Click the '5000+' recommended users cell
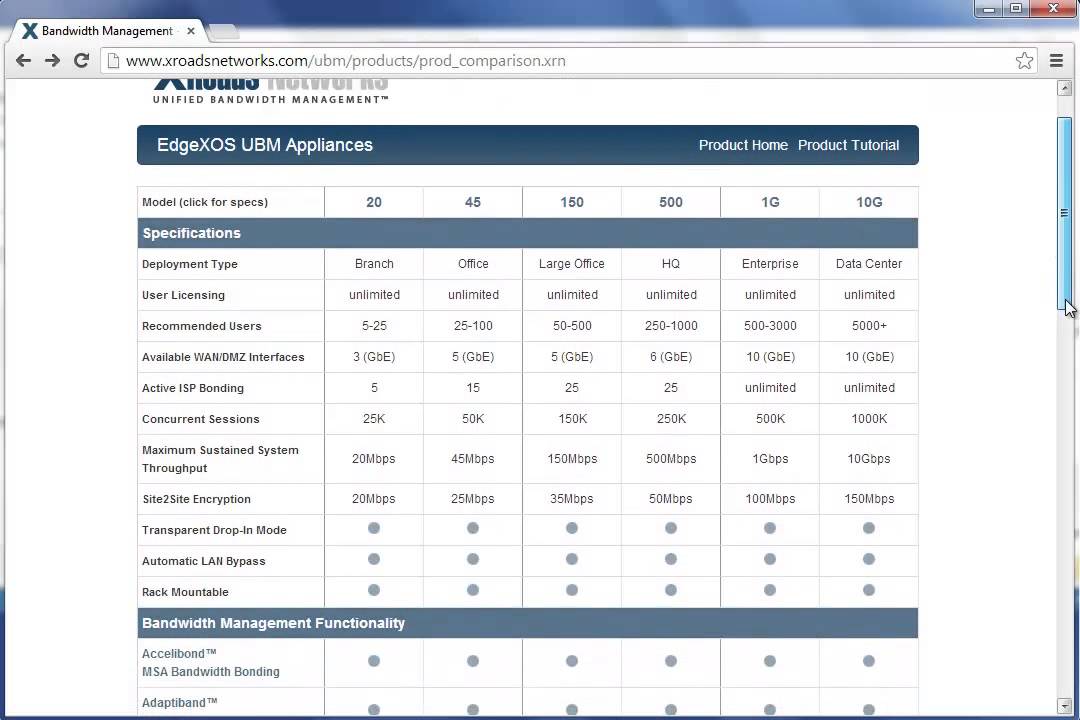The width and height of the screenshot is (1080, 720). (x=869, y=326)
